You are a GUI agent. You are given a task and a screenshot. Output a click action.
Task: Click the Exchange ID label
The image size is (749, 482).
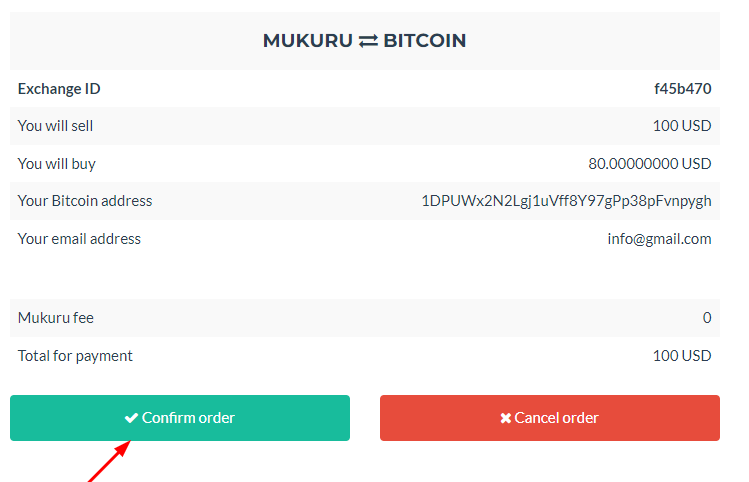(x=59, y=88)
